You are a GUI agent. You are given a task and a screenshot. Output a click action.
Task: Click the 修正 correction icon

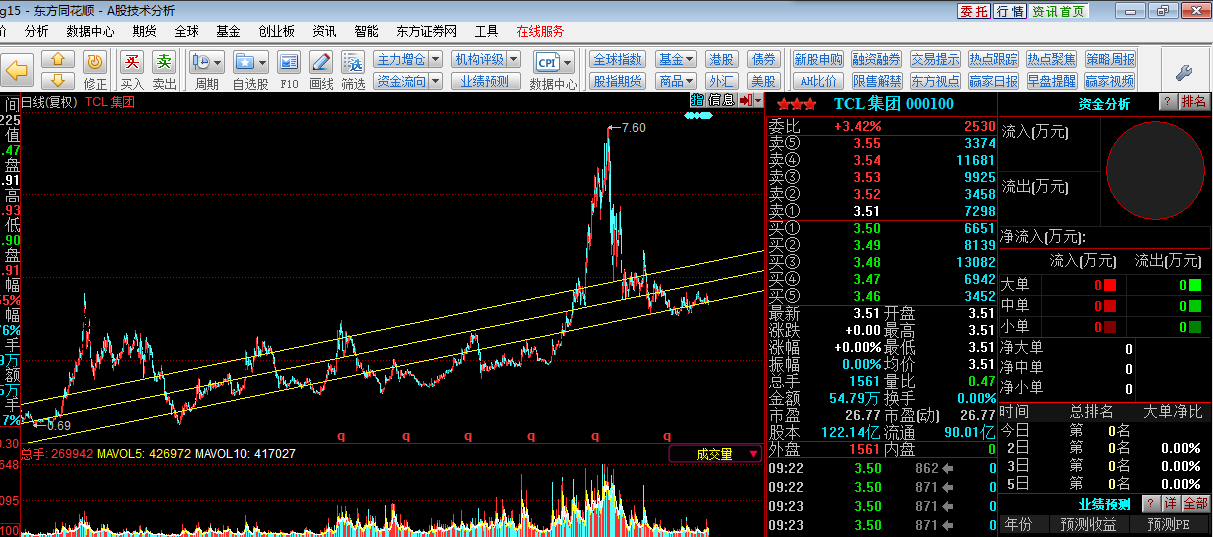95,62
